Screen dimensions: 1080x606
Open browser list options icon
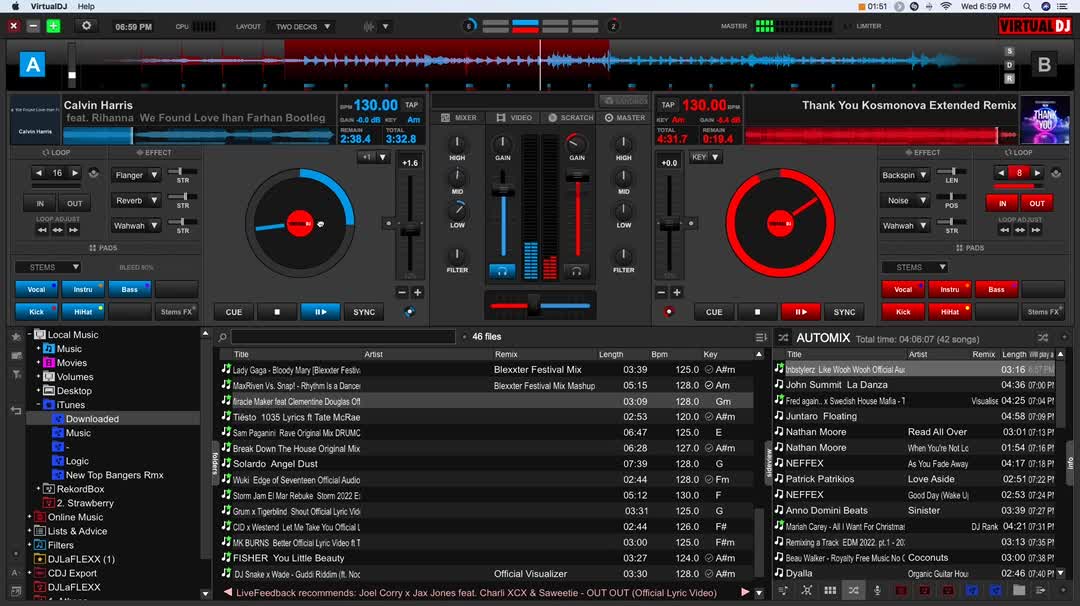tap(760, 337)
